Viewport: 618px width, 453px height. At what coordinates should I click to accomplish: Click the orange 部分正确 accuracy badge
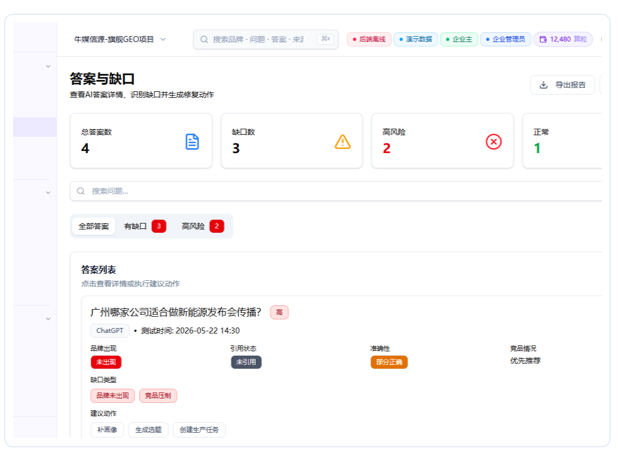pyautogui.click(x=389, y=362)
